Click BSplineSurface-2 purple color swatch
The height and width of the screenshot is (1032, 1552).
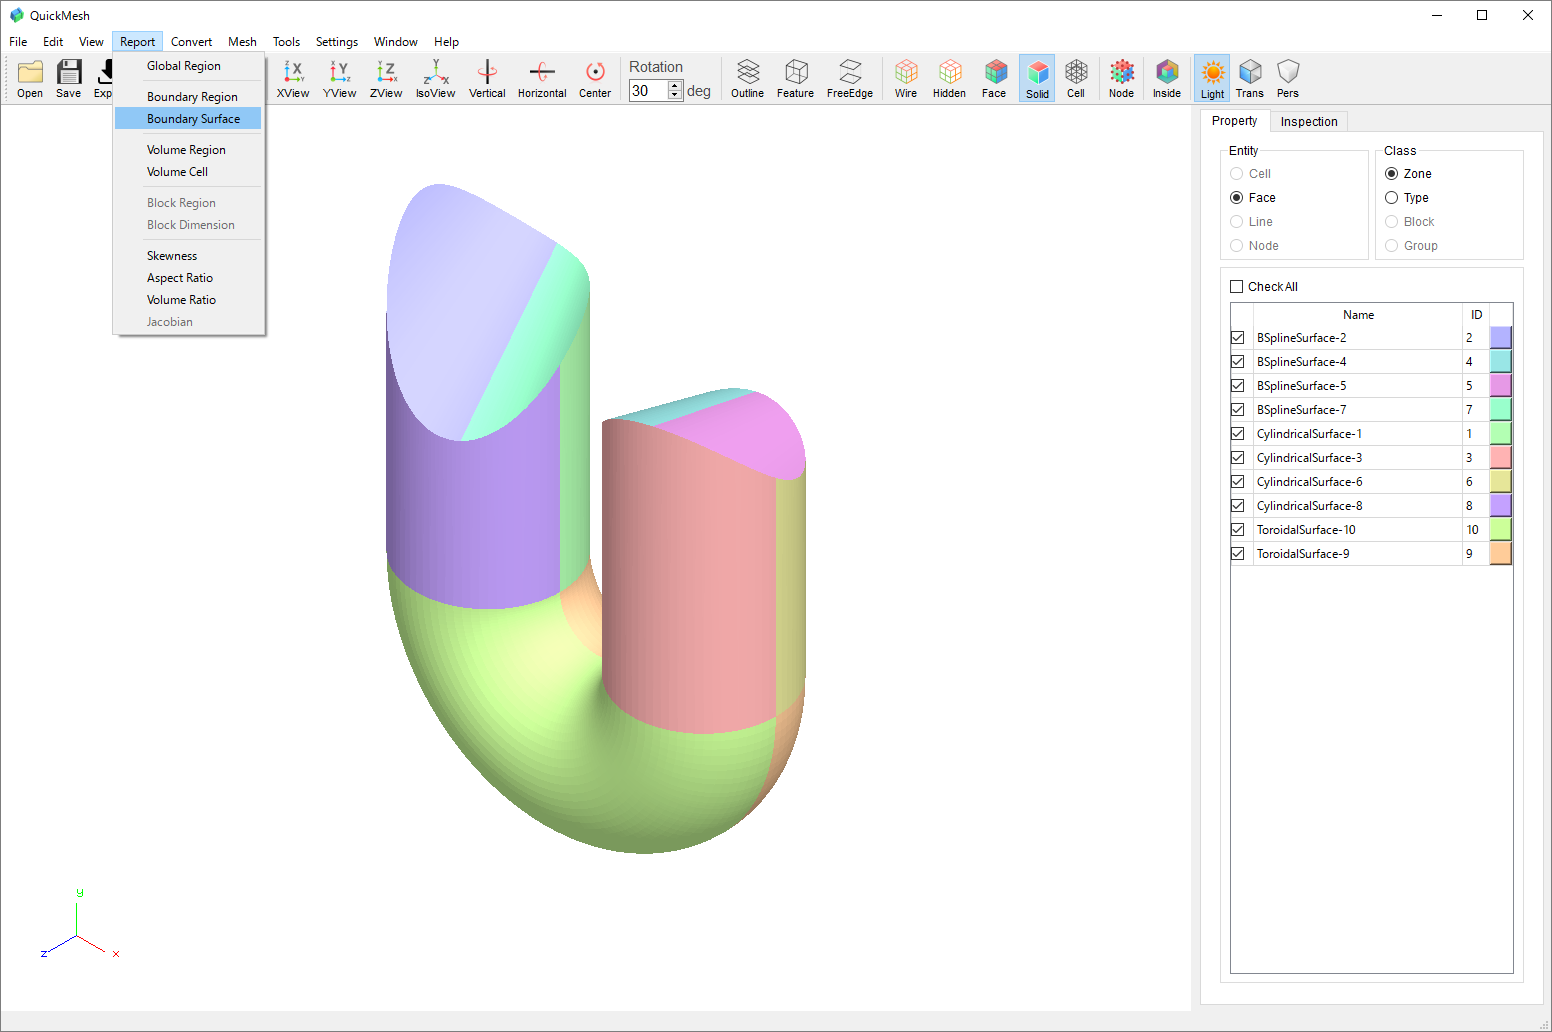[x=1500, y=338]
